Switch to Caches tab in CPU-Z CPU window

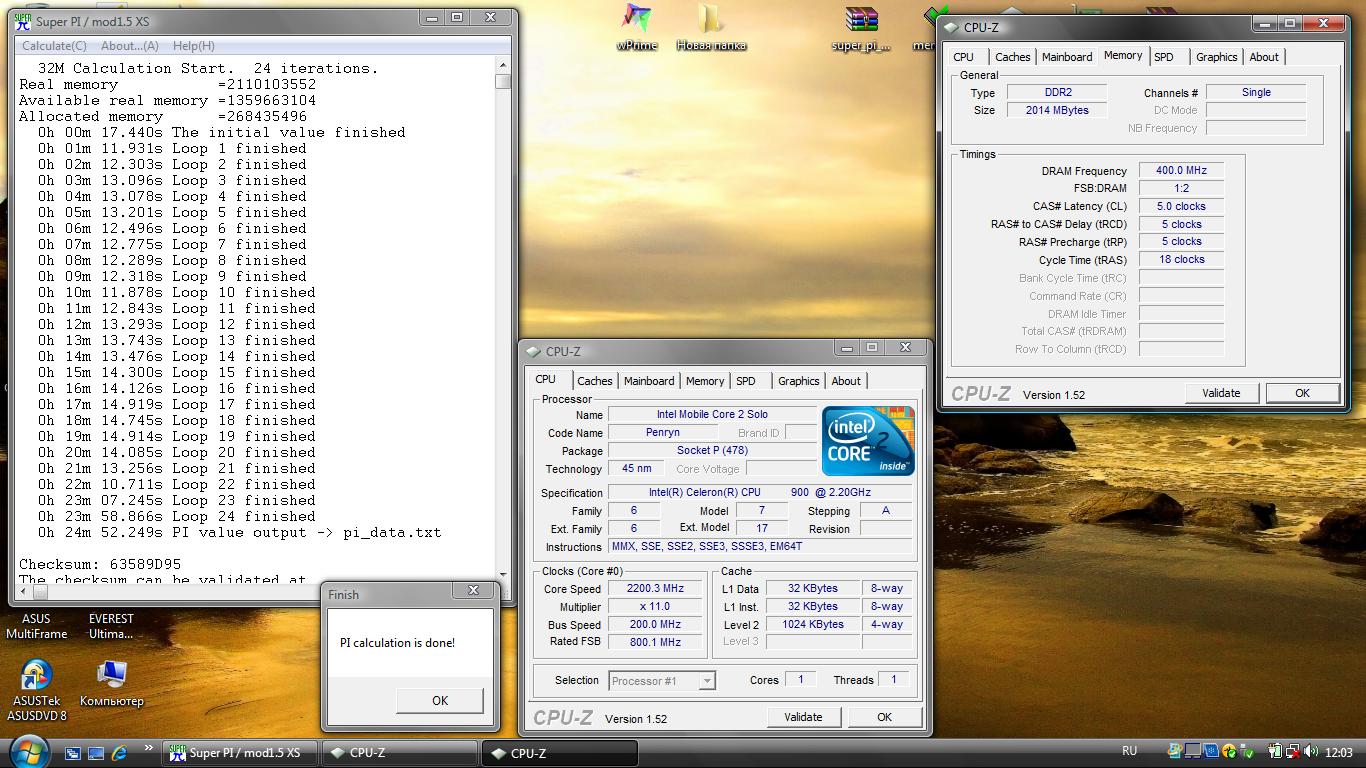coord(595,381)
